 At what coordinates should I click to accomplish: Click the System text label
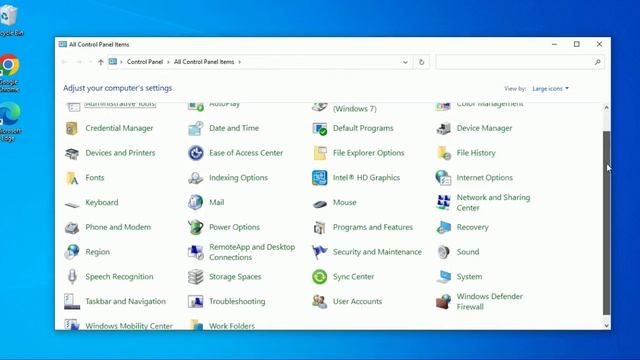pyautogui.click(x=469, y=277)
